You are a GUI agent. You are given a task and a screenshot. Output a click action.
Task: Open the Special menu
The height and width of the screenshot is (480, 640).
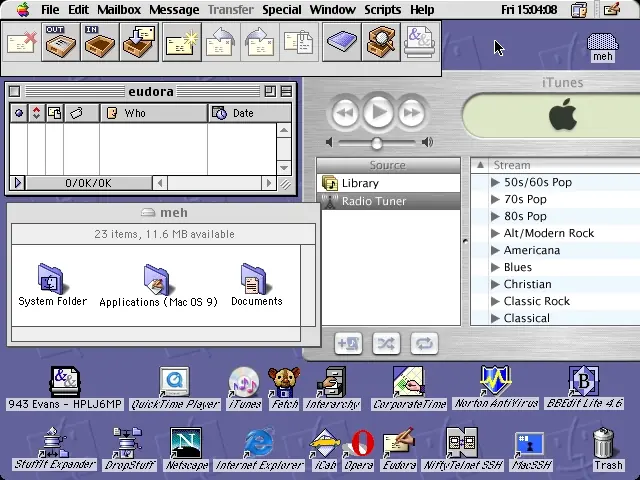pyautogui.click(x=282, y=9)
